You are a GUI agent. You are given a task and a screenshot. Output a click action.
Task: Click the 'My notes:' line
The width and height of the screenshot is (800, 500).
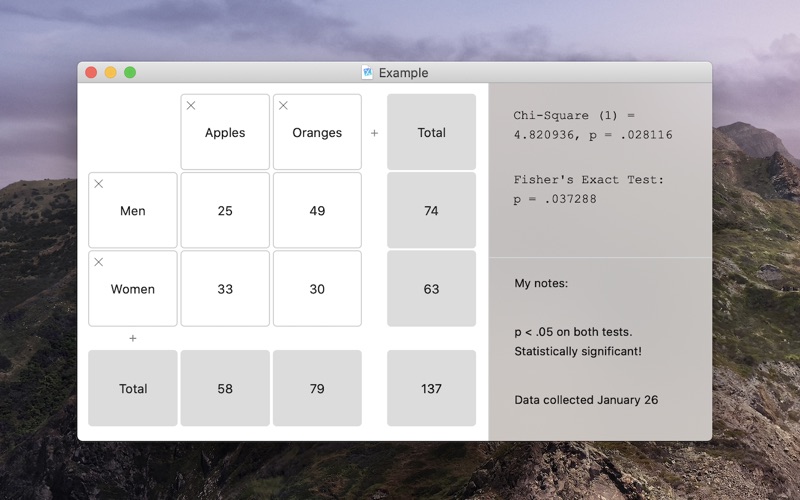point(541,283)
